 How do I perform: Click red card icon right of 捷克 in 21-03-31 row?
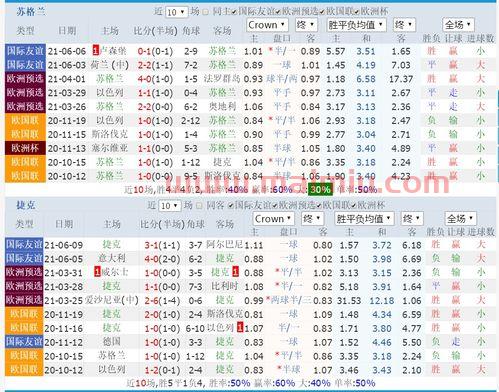coord(235,272)
